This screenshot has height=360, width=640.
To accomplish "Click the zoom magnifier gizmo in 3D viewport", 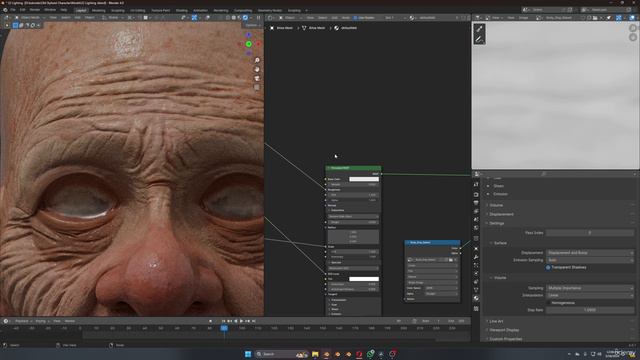I will tap(257, 60).
